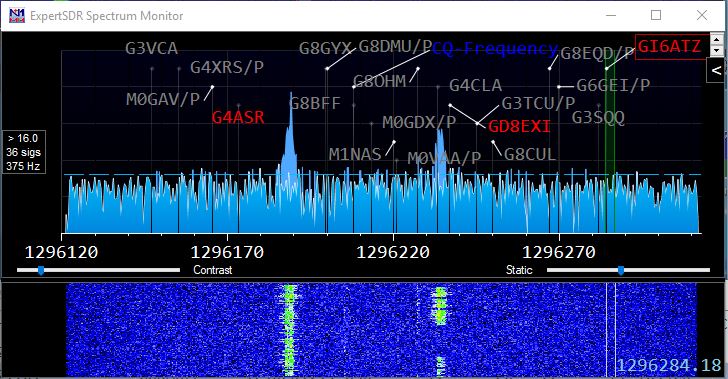Click the G4ASR red callsign label
Screen dimensions: 728x379
[x=238, y=117]
